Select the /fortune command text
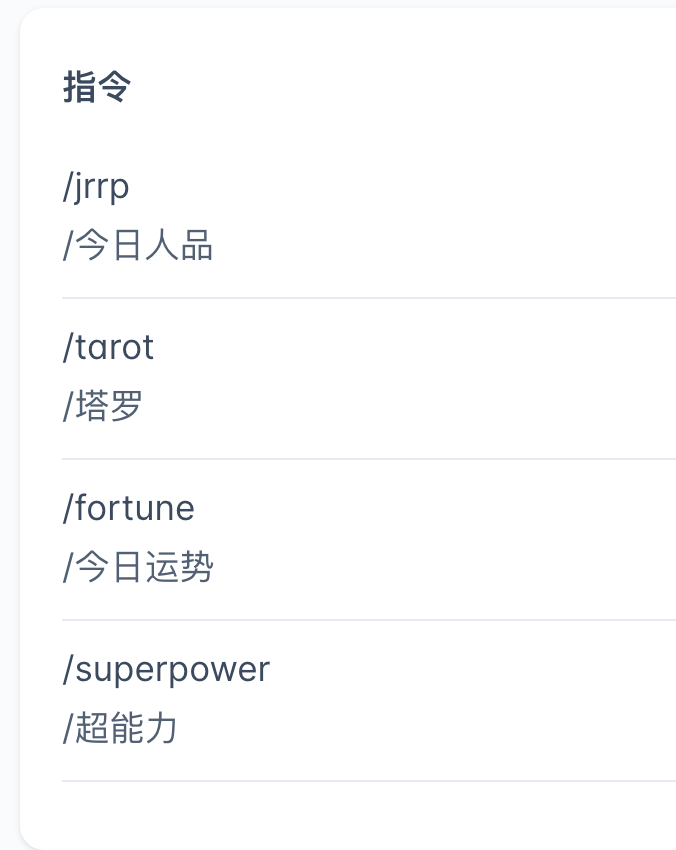This screenshot has height=850, width=676. (x=128, y=508)
